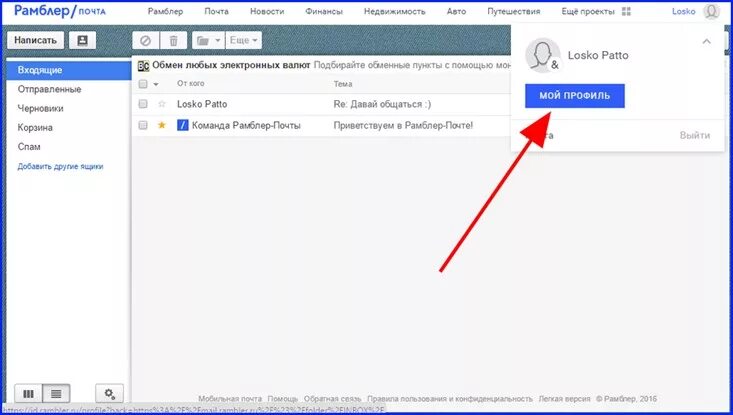Open the contacts address book icon
This screenshot has height=415, width=733.
(x=82, y=41)
